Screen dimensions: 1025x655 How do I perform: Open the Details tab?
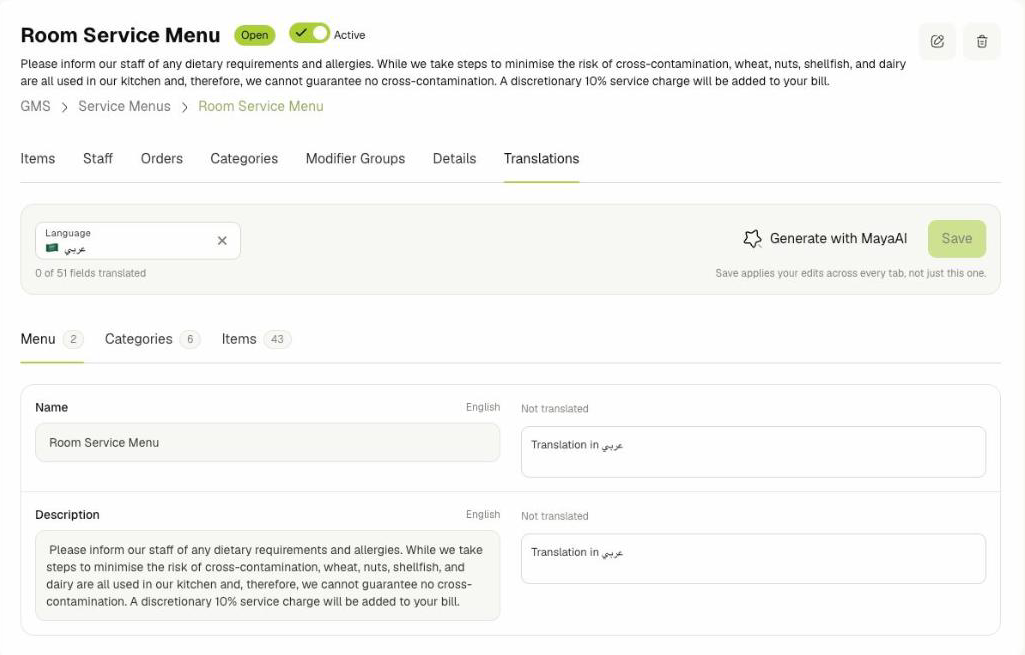[x=454, y=158]
